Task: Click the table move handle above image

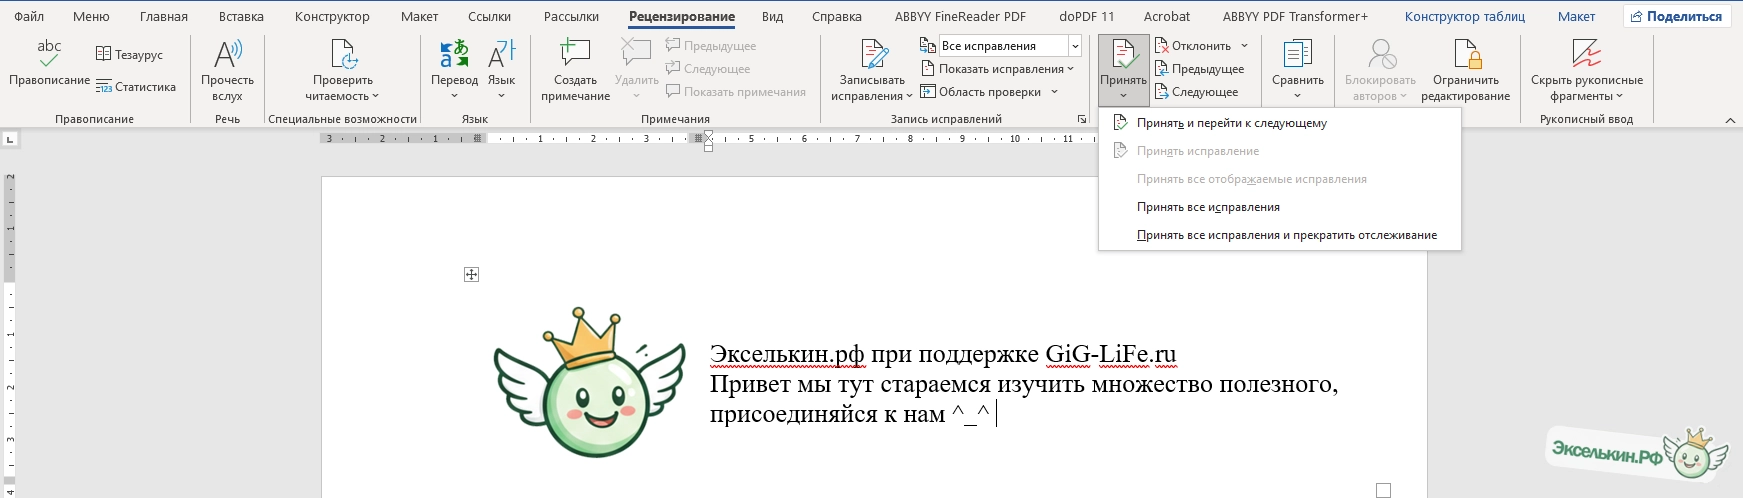Action: pyautogui.click(x=472, y=275)
